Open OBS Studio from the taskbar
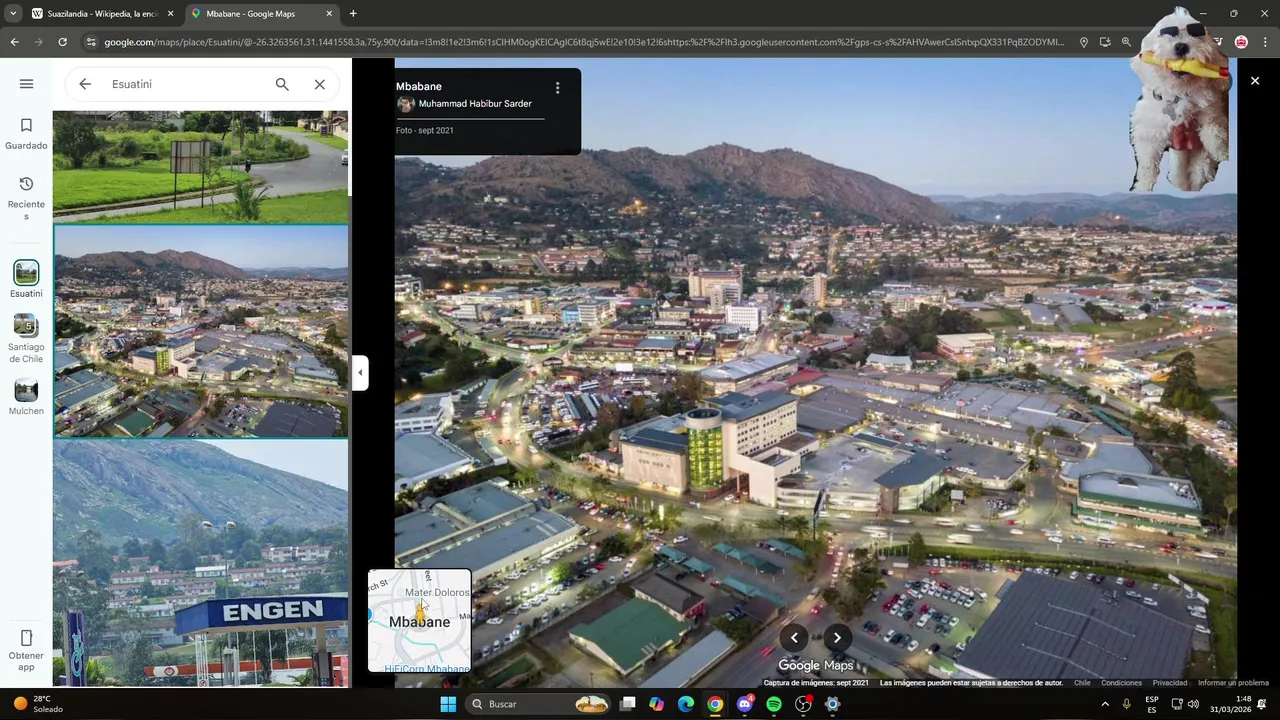 [803, 704]
